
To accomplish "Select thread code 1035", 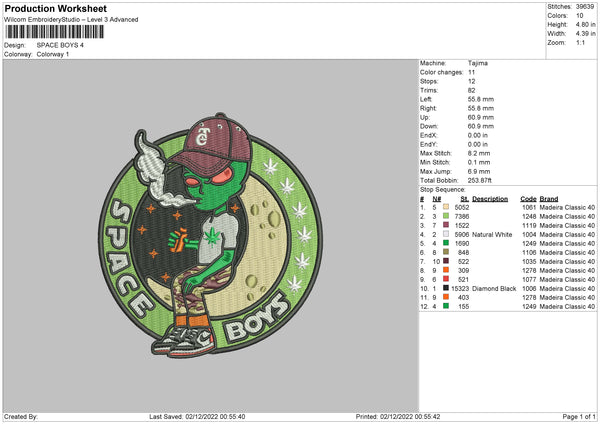I will point(529,261).
